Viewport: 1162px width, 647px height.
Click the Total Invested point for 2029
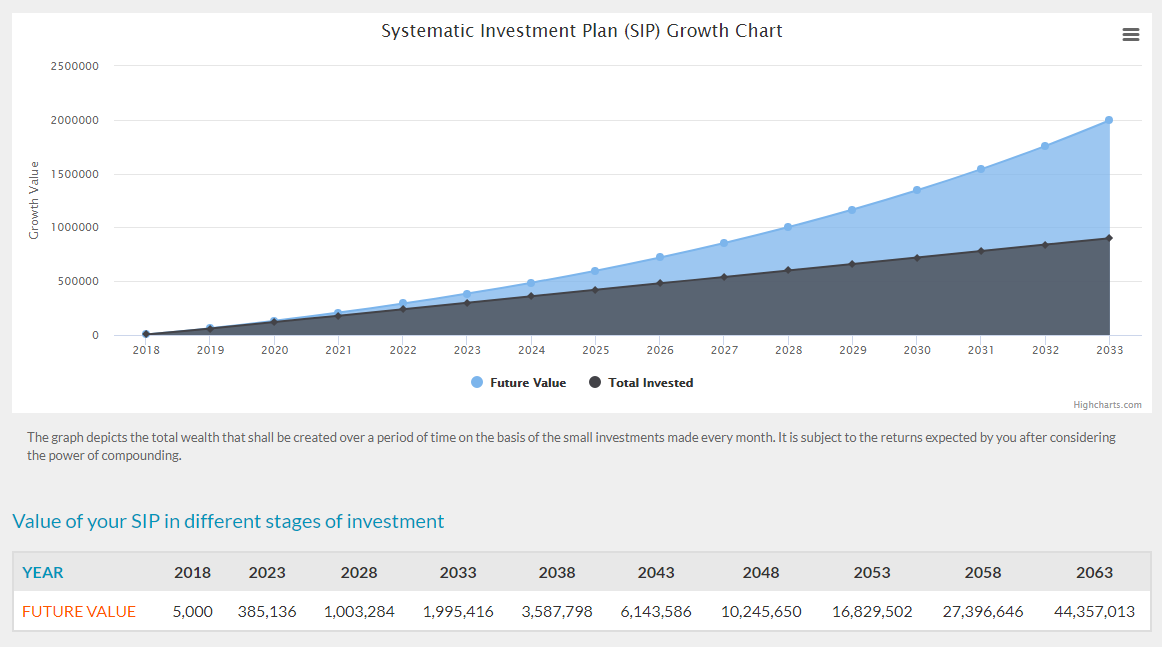(852, 264)
